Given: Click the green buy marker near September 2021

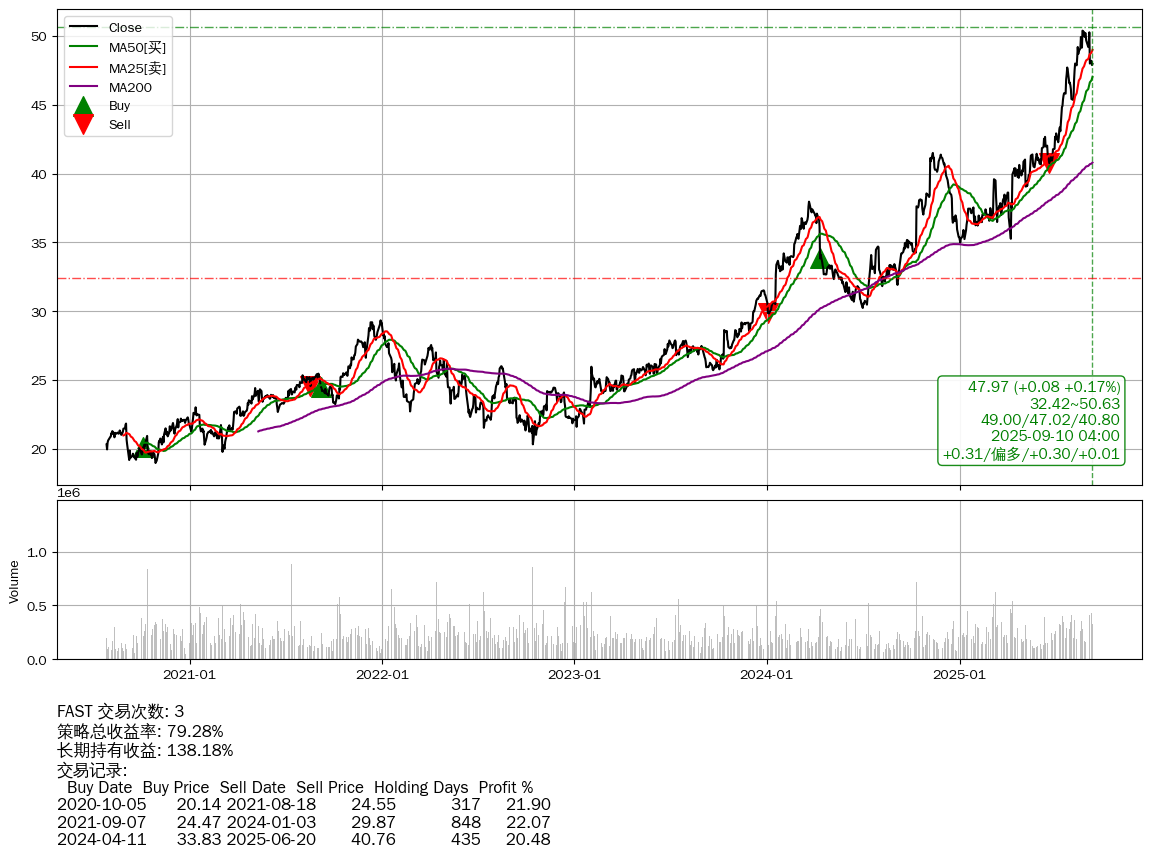Looking at the screenshot, I should coord(320,387).
